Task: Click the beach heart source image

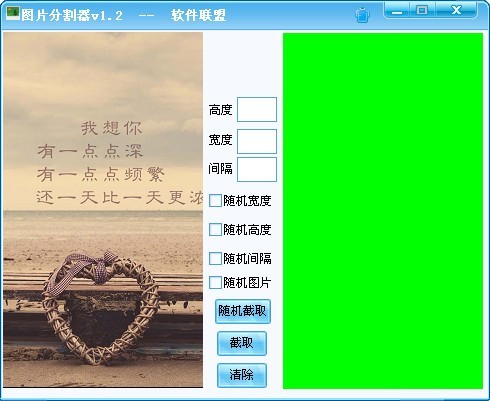Action: pos(103,210)
